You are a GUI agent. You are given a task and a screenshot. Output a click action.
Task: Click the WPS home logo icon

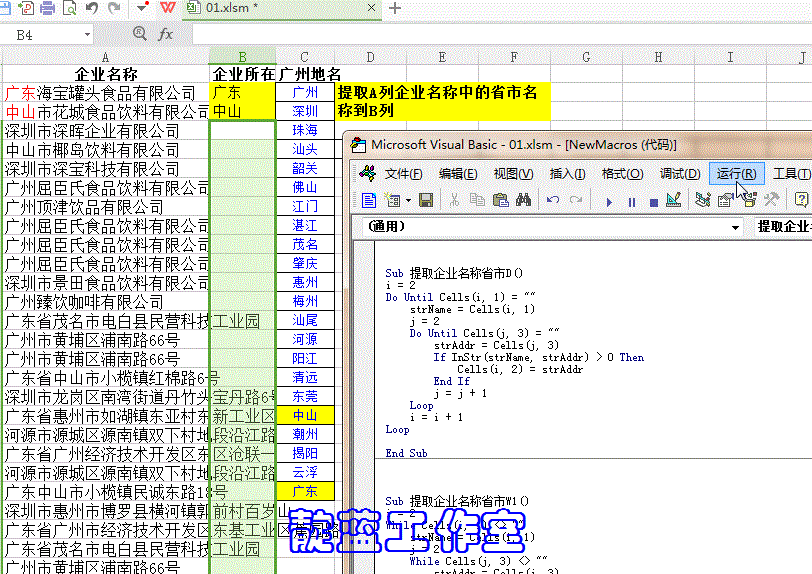[x=167, y=8]
